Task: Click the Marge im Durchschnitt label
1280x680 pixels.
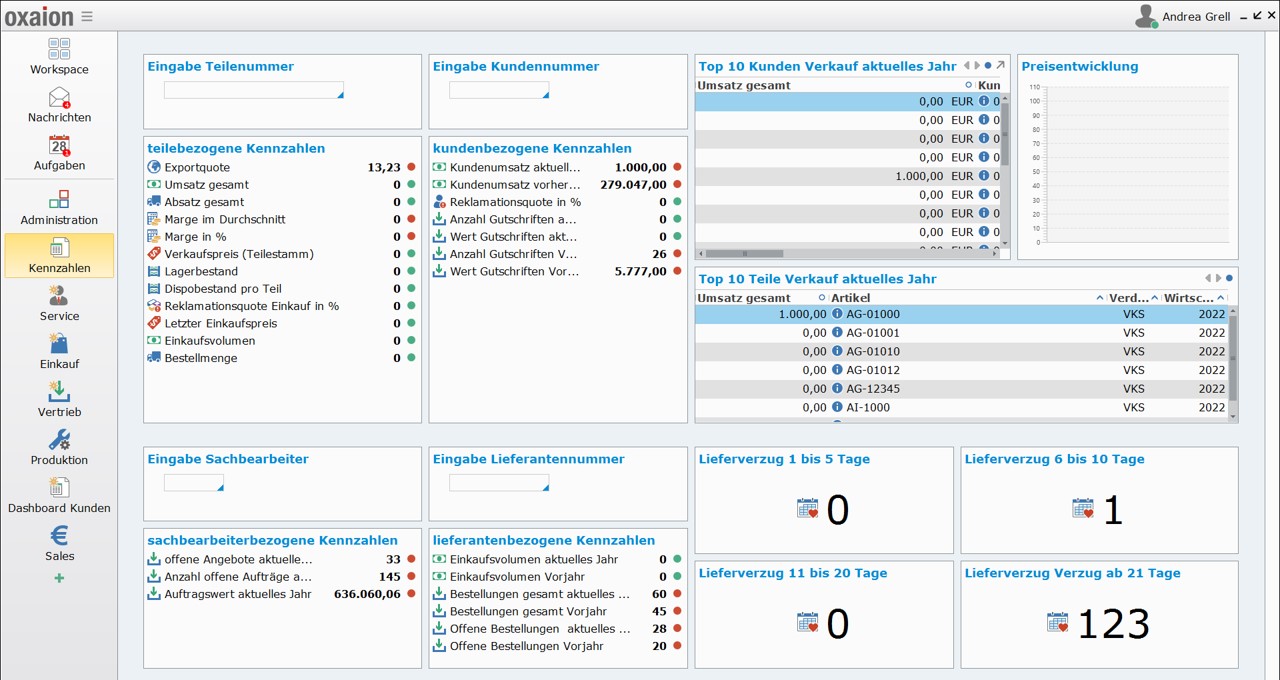Action: (225, 219)
